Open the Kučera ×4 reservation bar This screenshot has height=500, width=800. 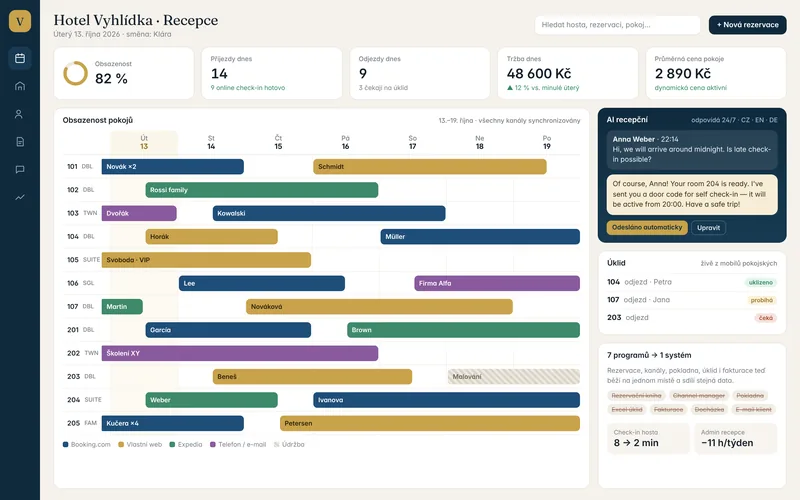(x=172, y=423)
